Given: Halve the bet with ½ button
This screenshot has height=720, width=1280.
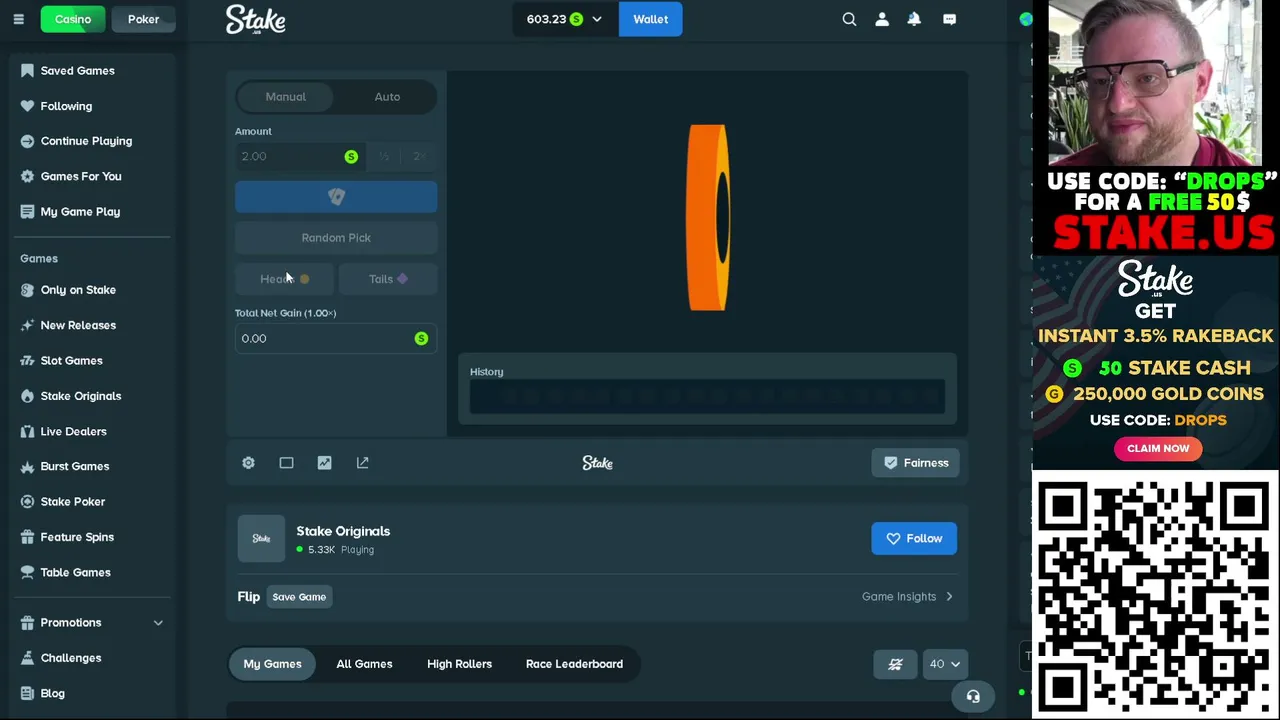Looking at the screenshot, I should coord(384,156).
